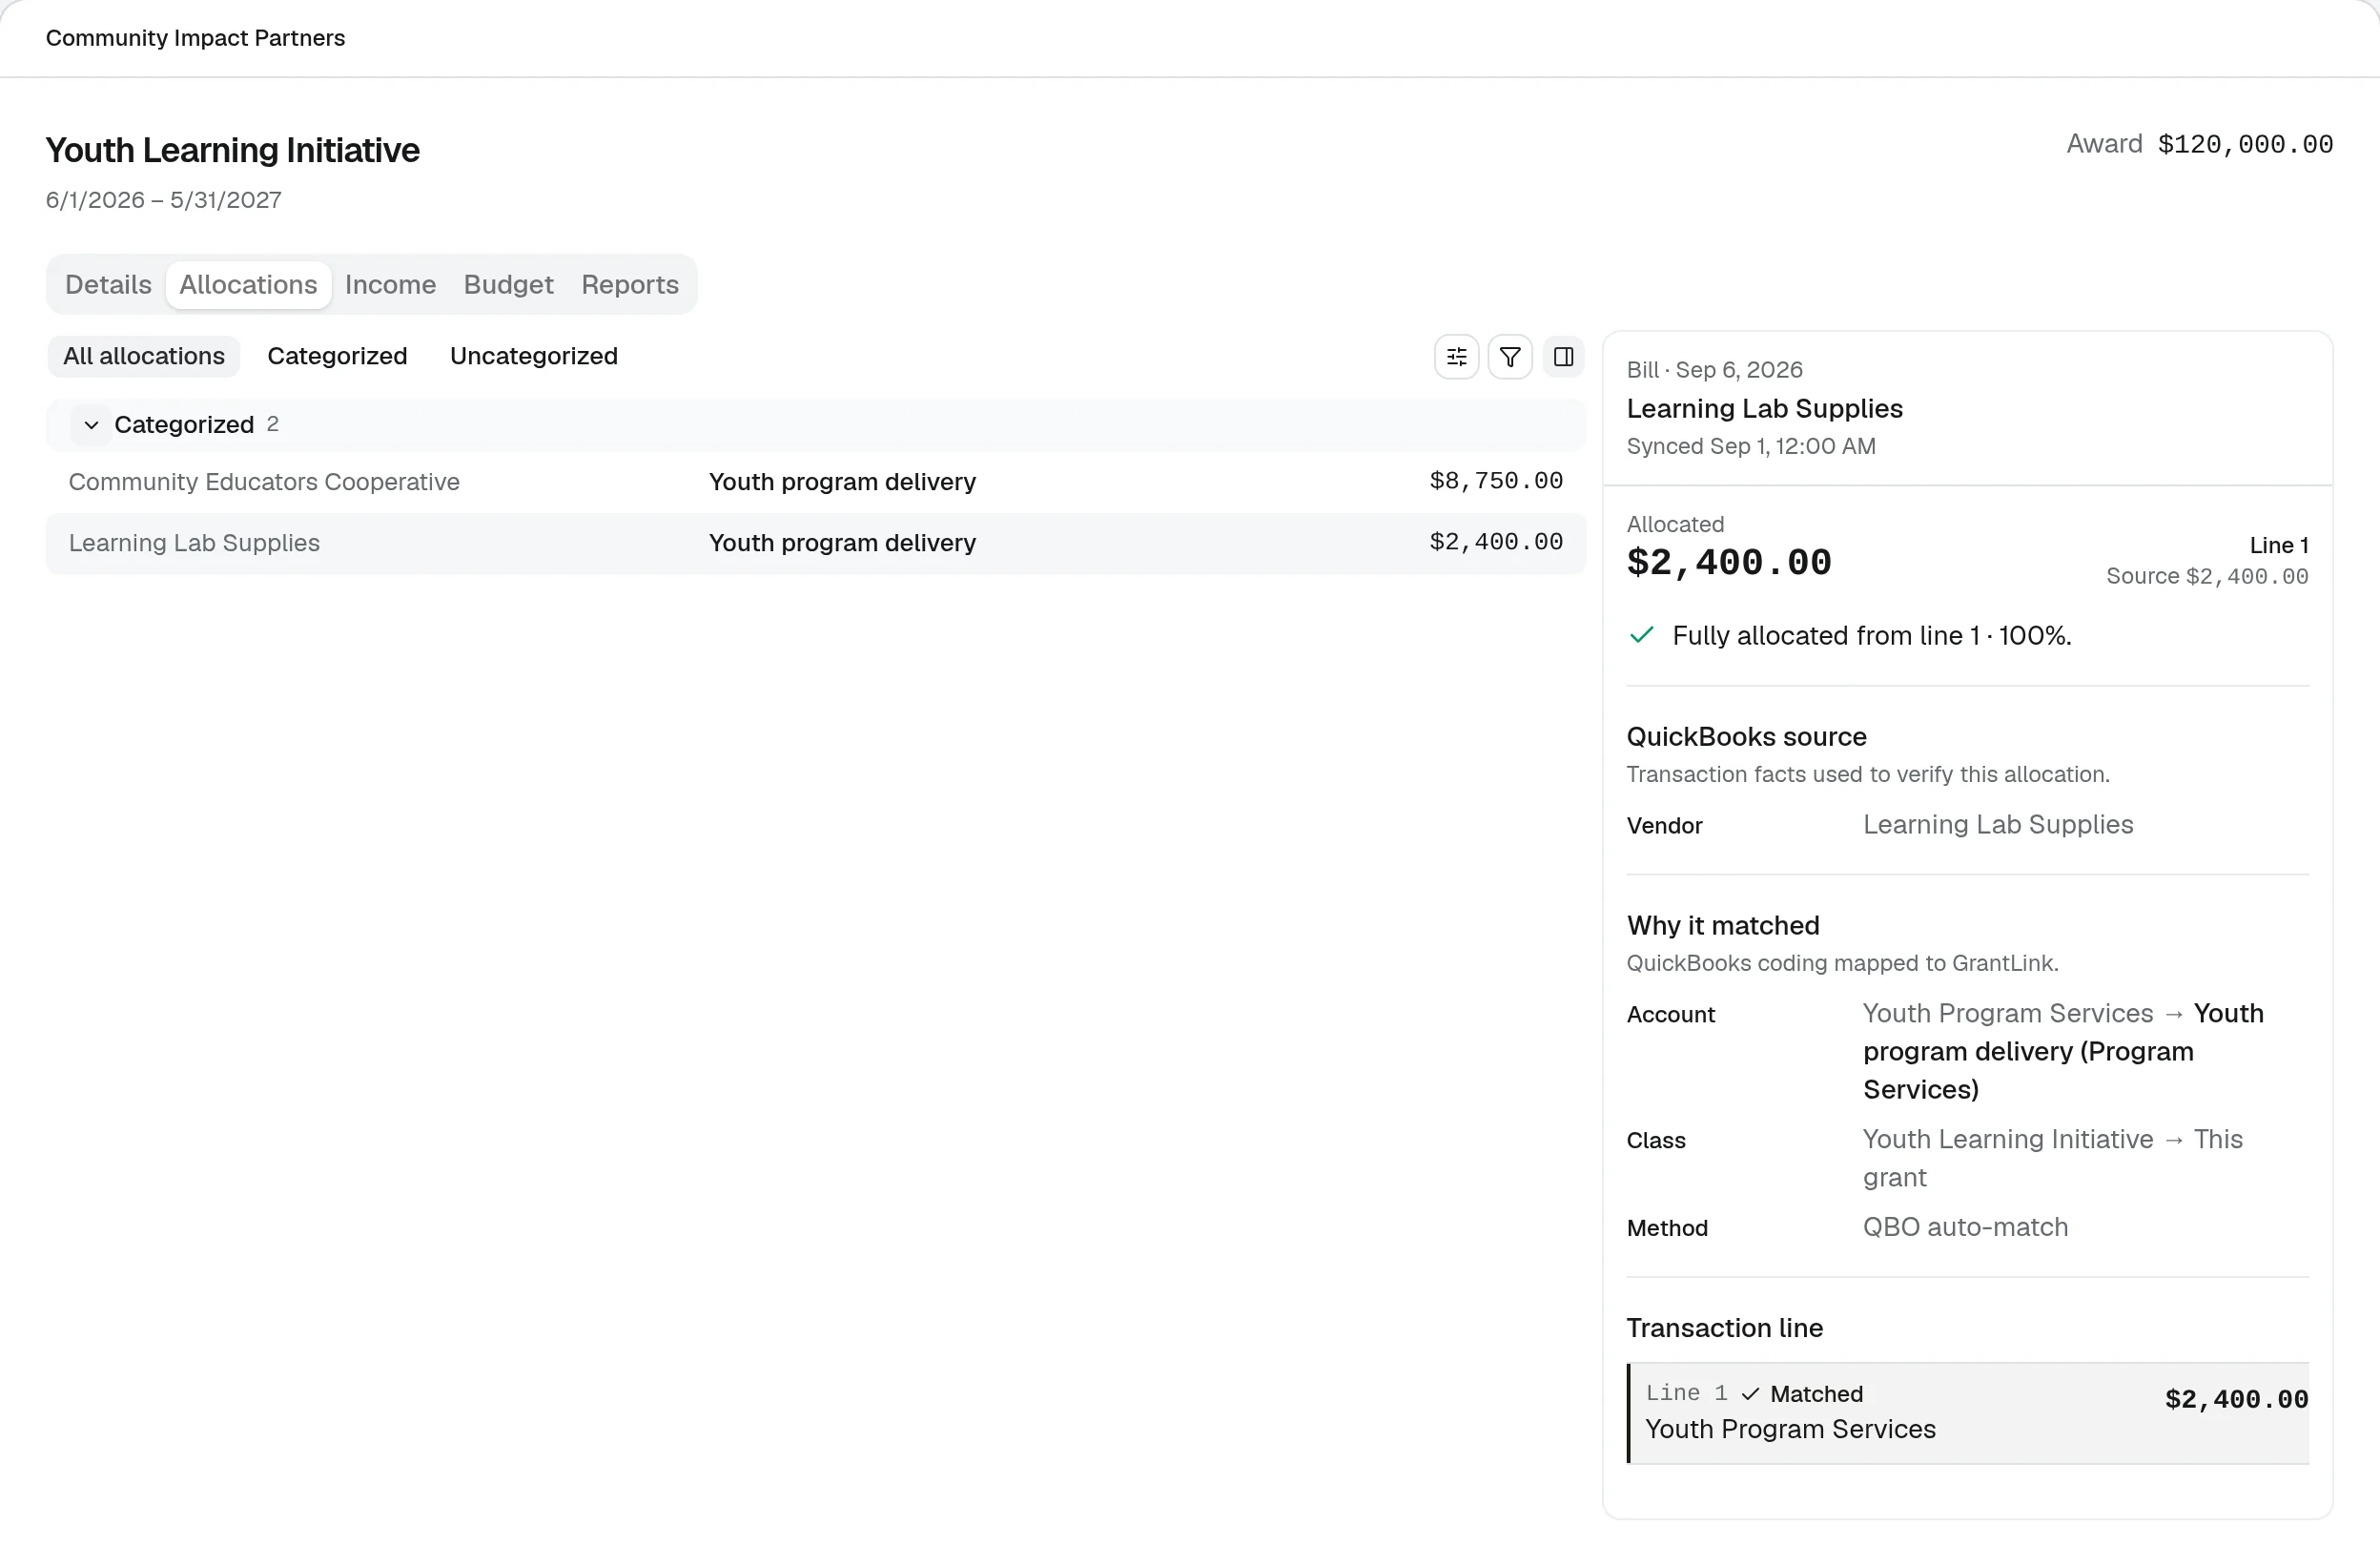Show only Uncategorized allocations
Image resolution: width=2380 pixels, height=1545 pixels.
(x=534, y=357)
